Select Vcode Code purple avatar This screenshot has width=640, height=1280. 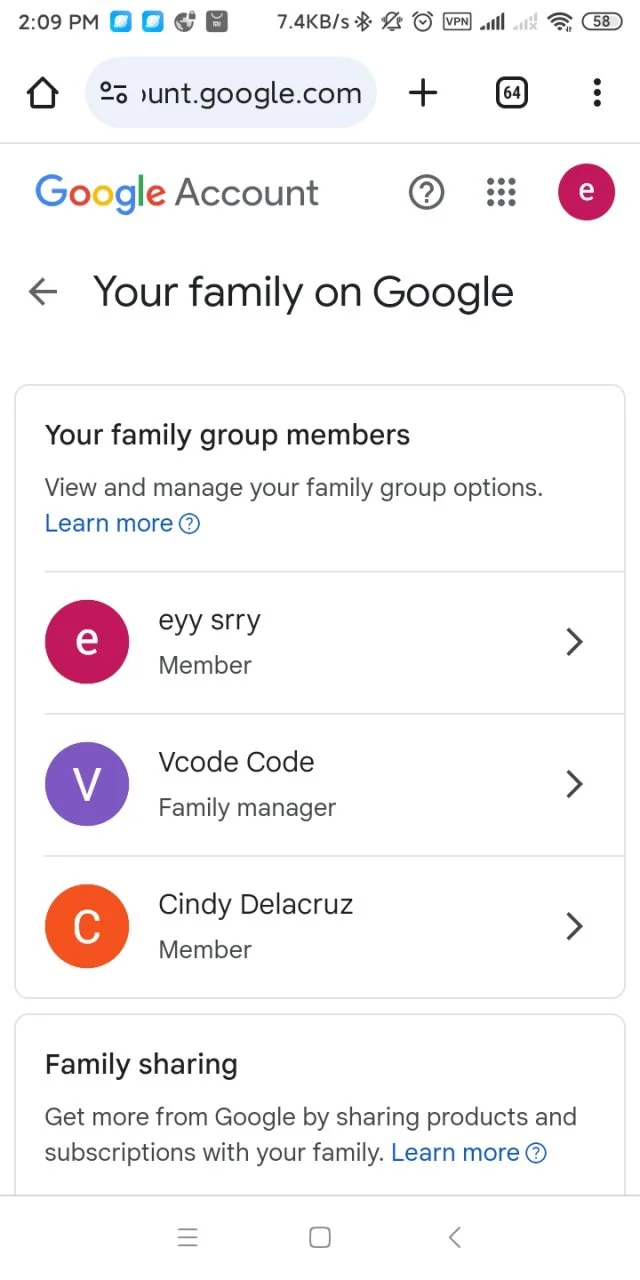pyautogui.click(x=87, y=784)
